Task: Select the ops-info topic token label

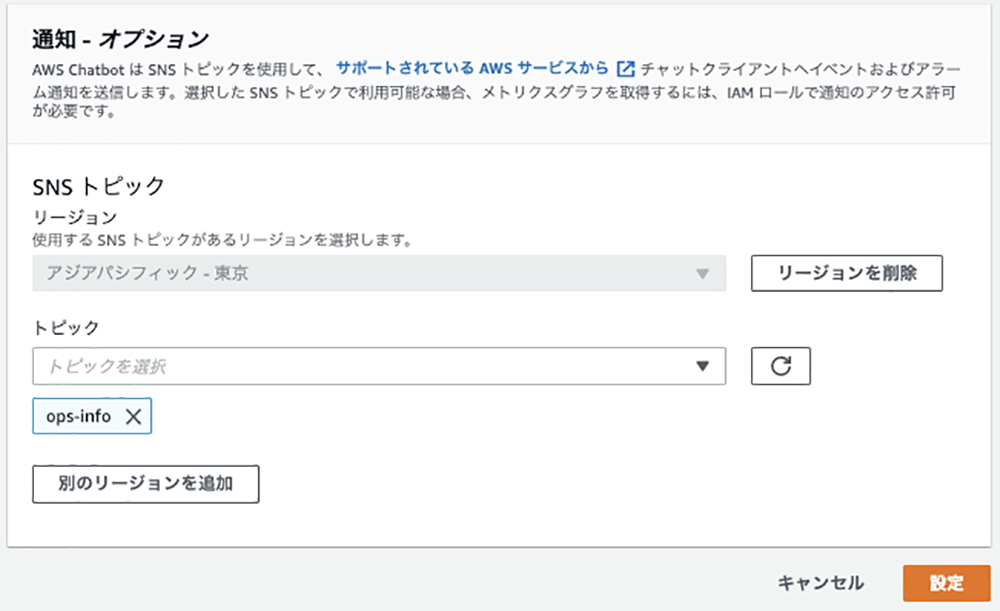Action: [x=78, y=416]
